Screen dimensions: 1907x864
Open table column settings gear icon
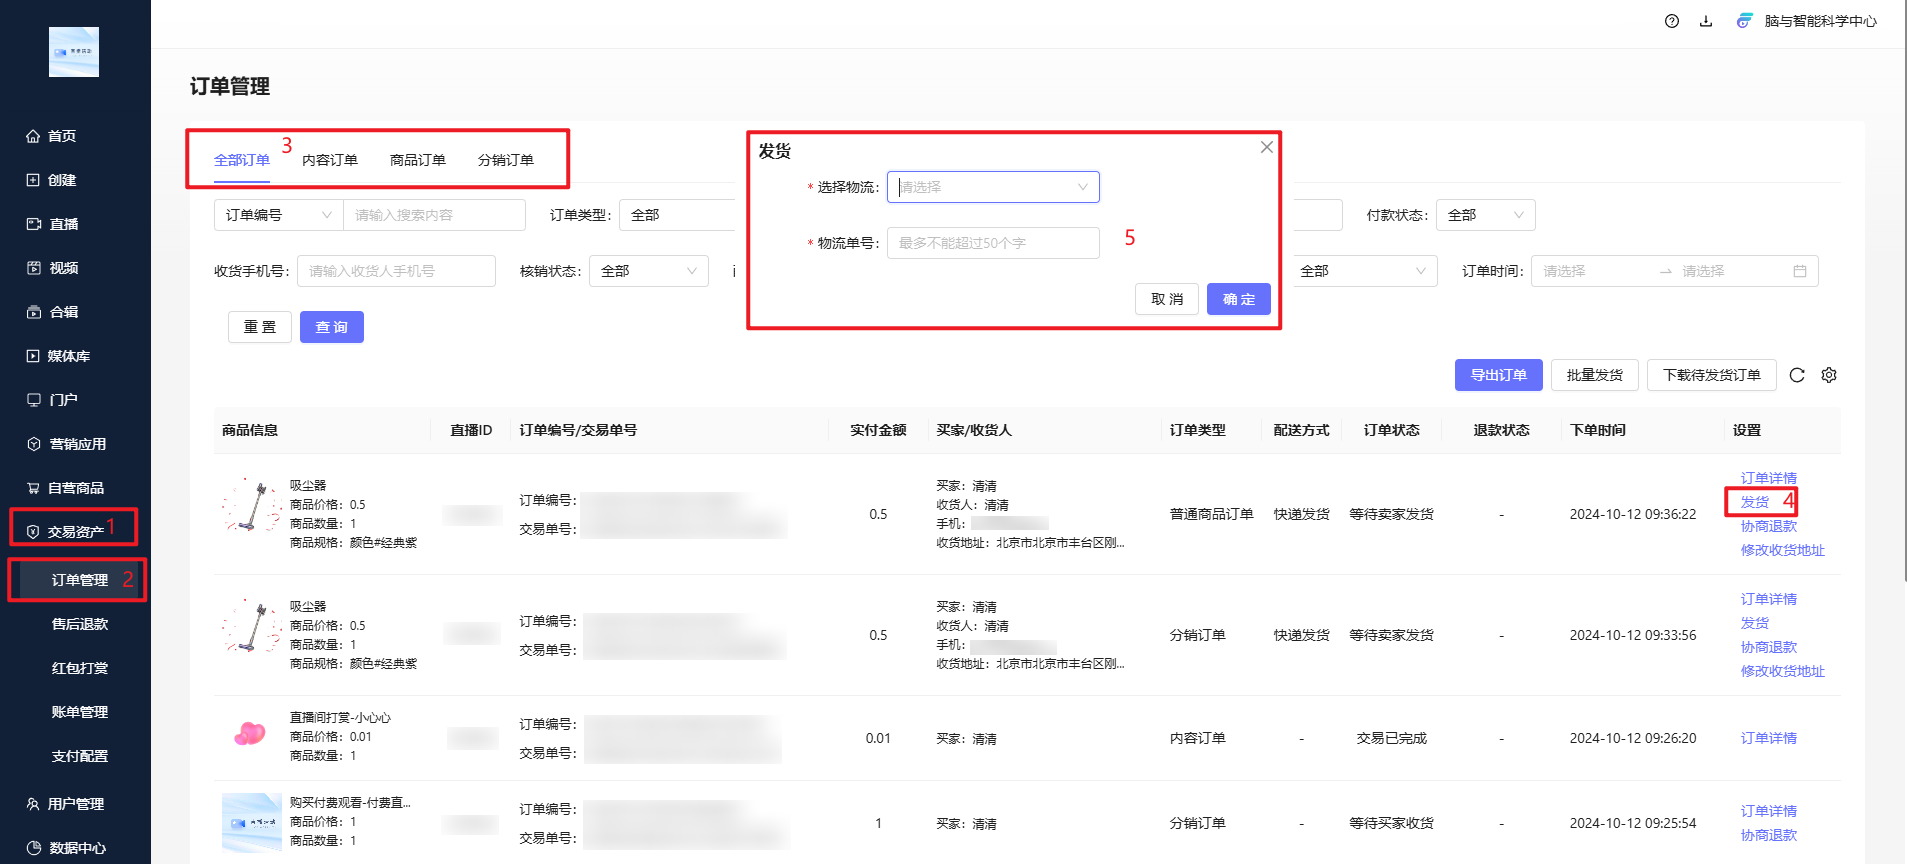click(1828, 375)
